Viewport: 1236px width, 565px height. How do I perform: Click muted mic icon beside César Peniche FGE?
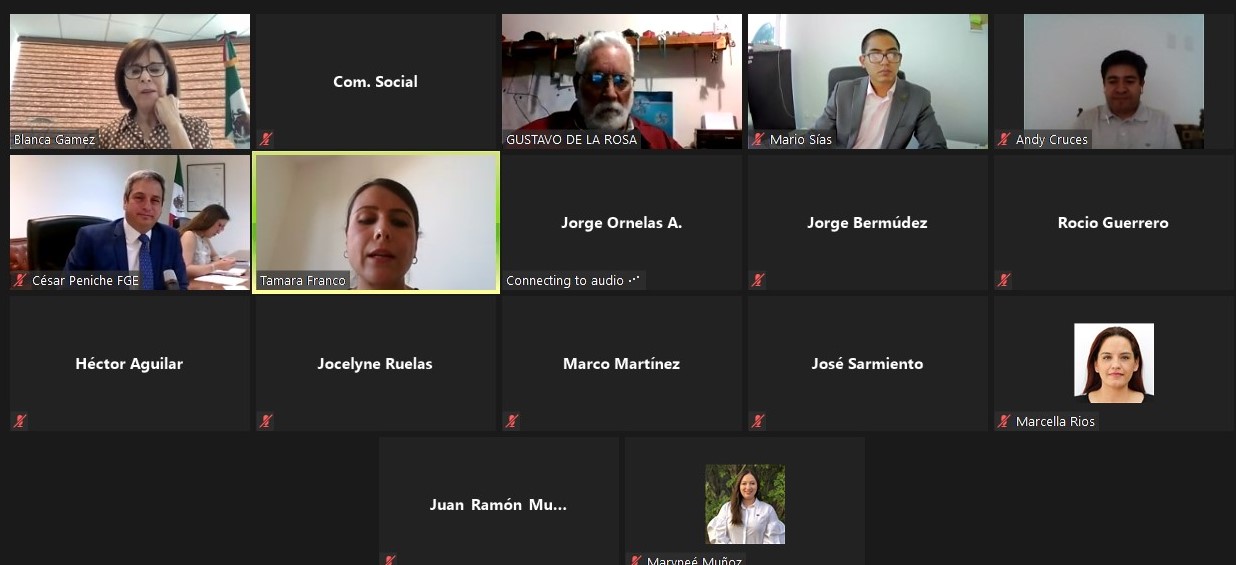coord(20,280)
